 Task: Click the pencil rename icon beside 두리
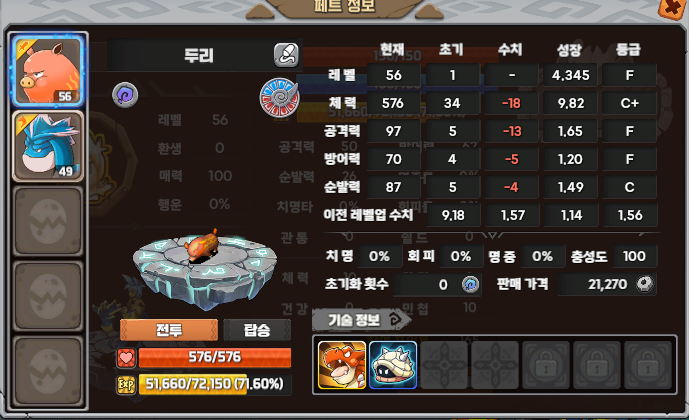(286, 55)
